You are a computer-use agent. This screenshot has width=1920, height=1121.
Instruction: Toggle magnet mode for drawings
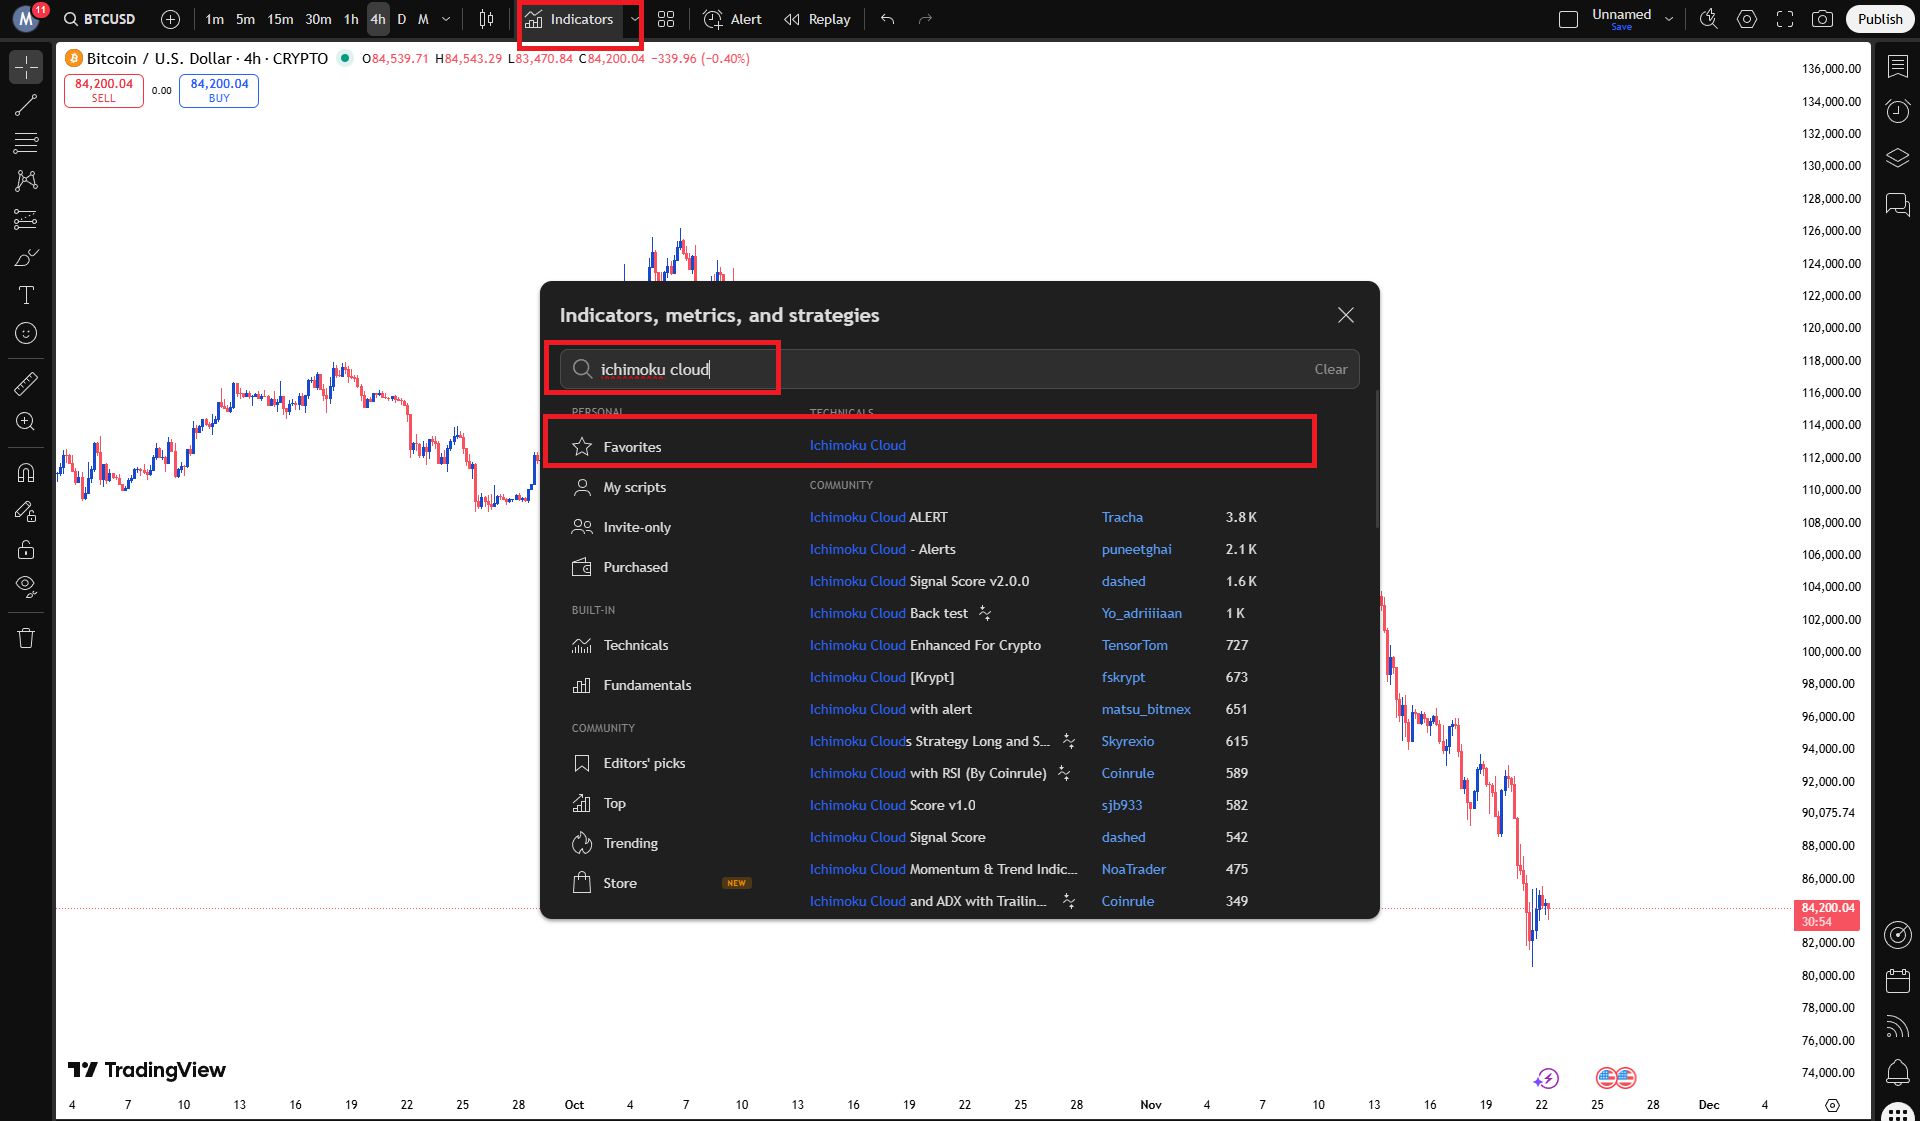point(26,473)
